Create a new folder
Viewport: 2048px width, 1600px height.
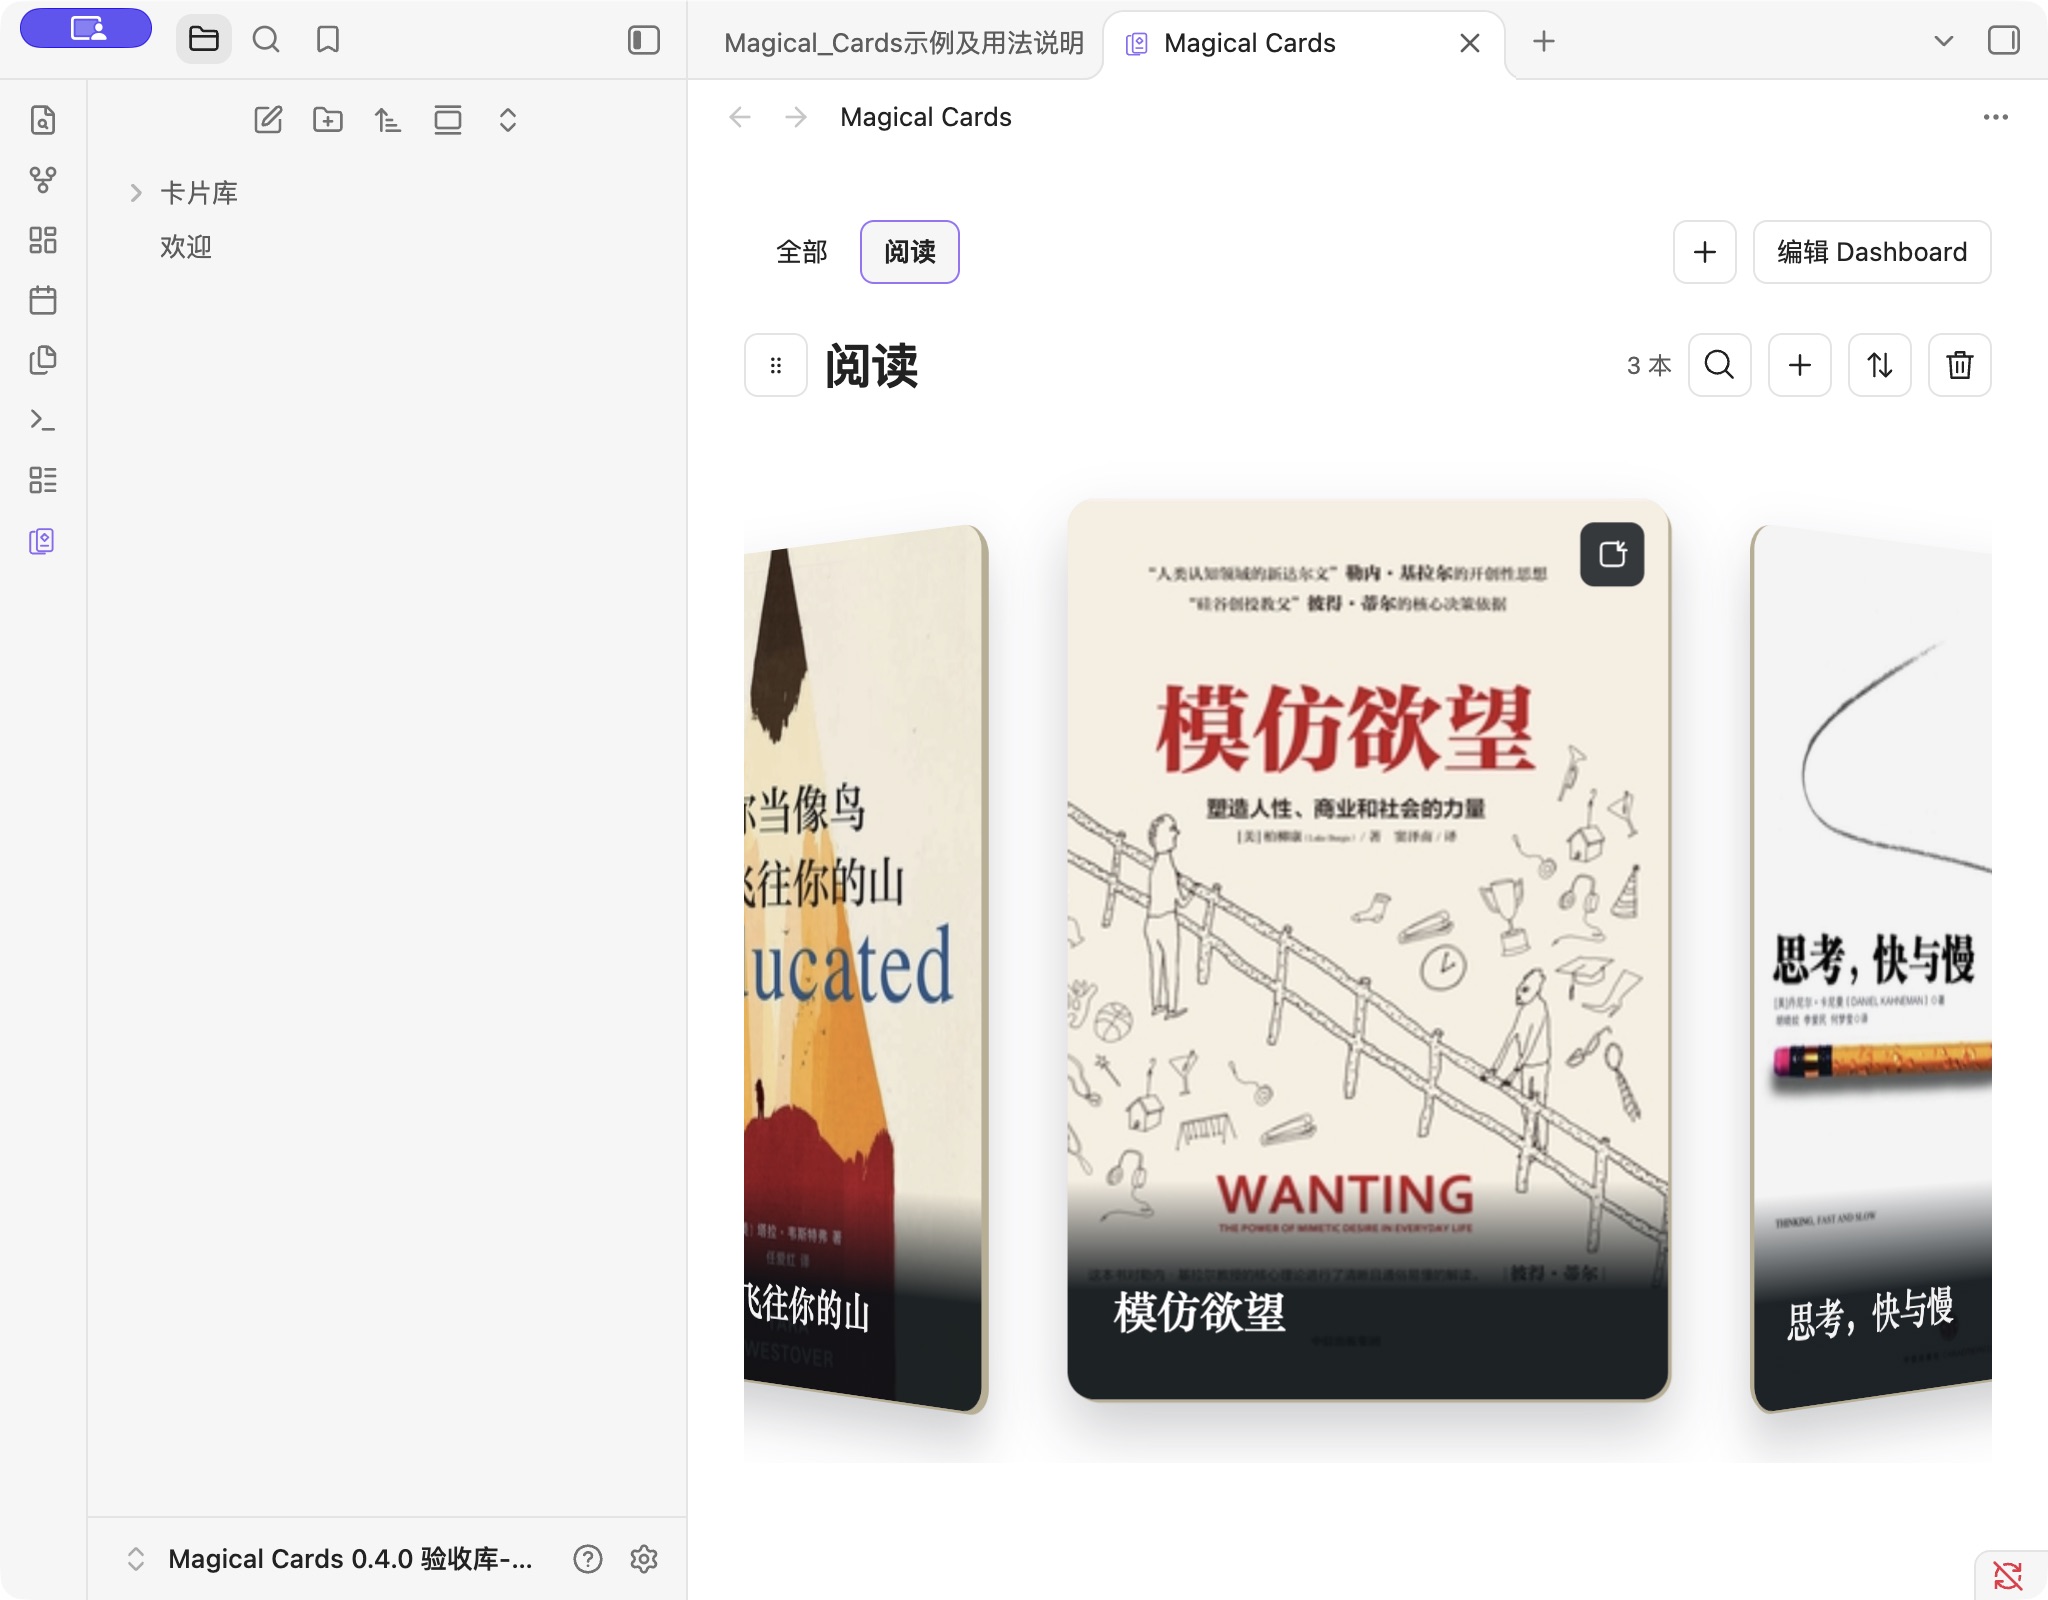tap(328, 120)
